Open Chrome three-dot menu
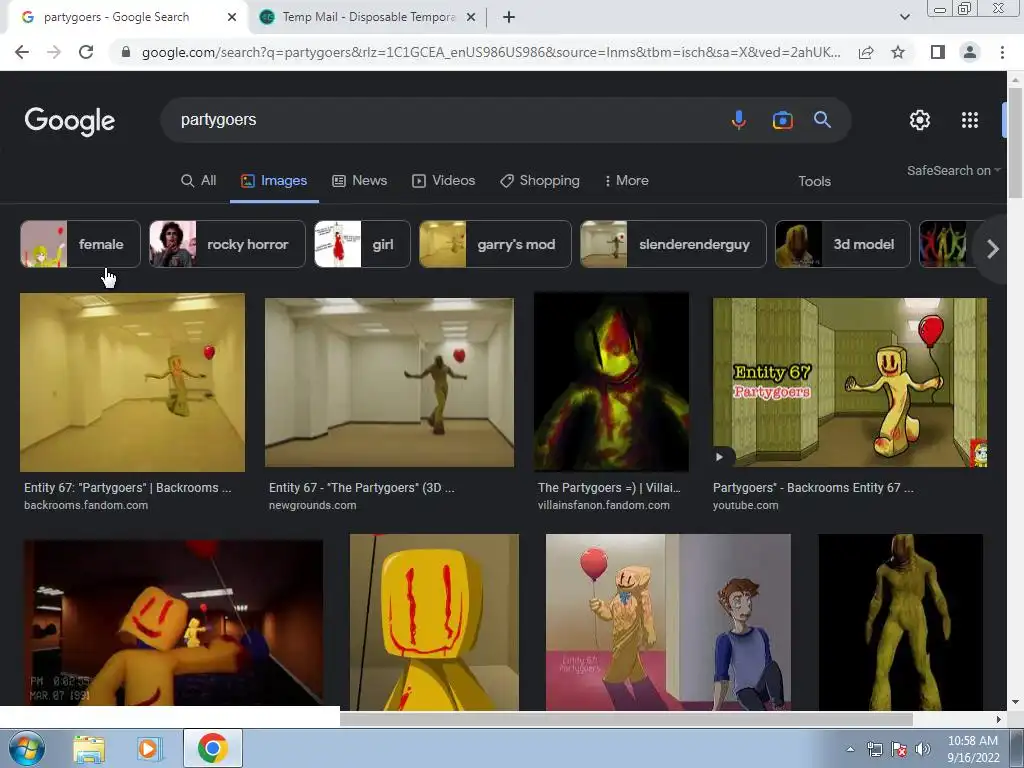 tap(1002, 52)
